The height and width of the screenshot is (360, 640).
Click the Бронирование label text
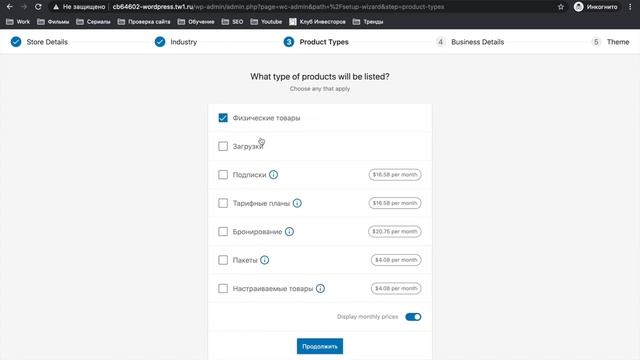(x=257, y=231)
